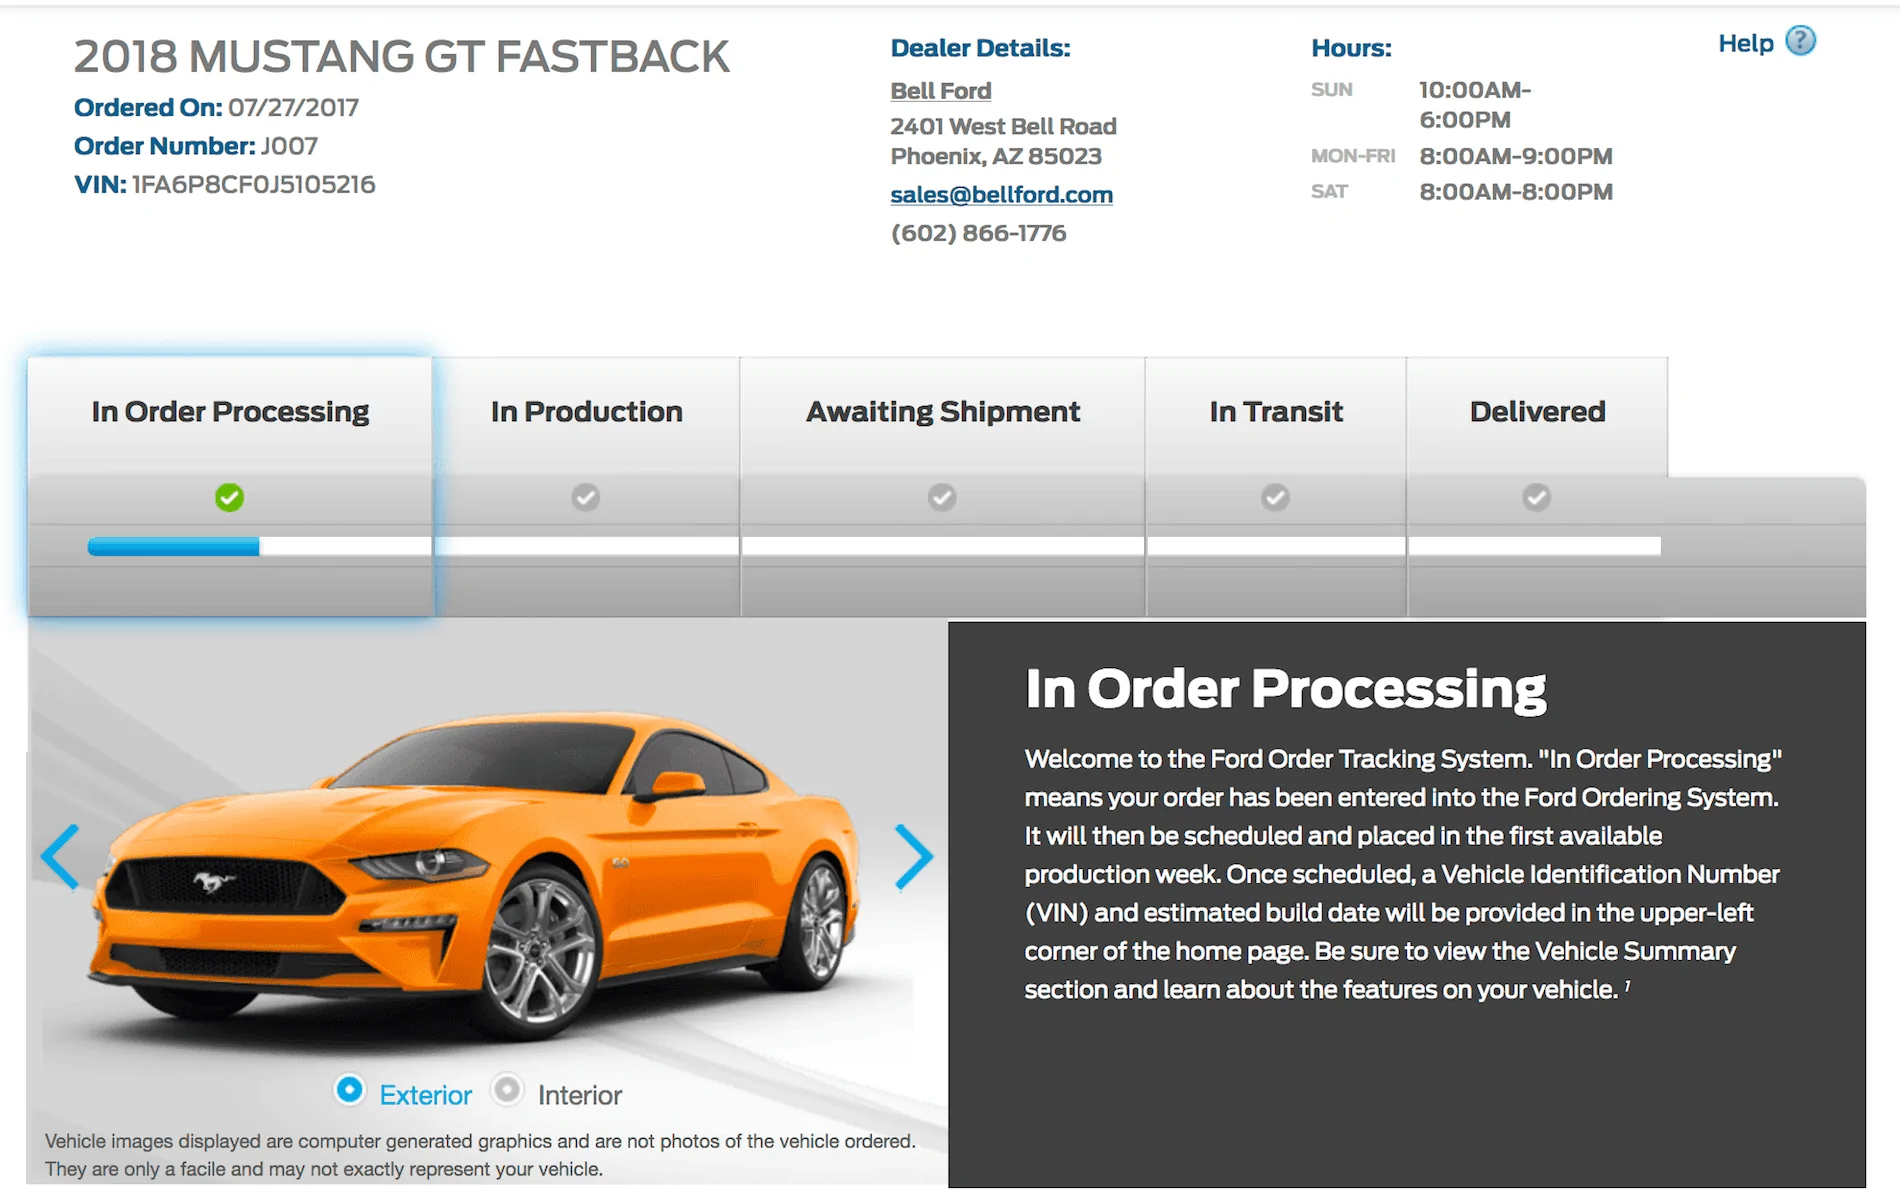Select the Interior view radio button

507,1090
